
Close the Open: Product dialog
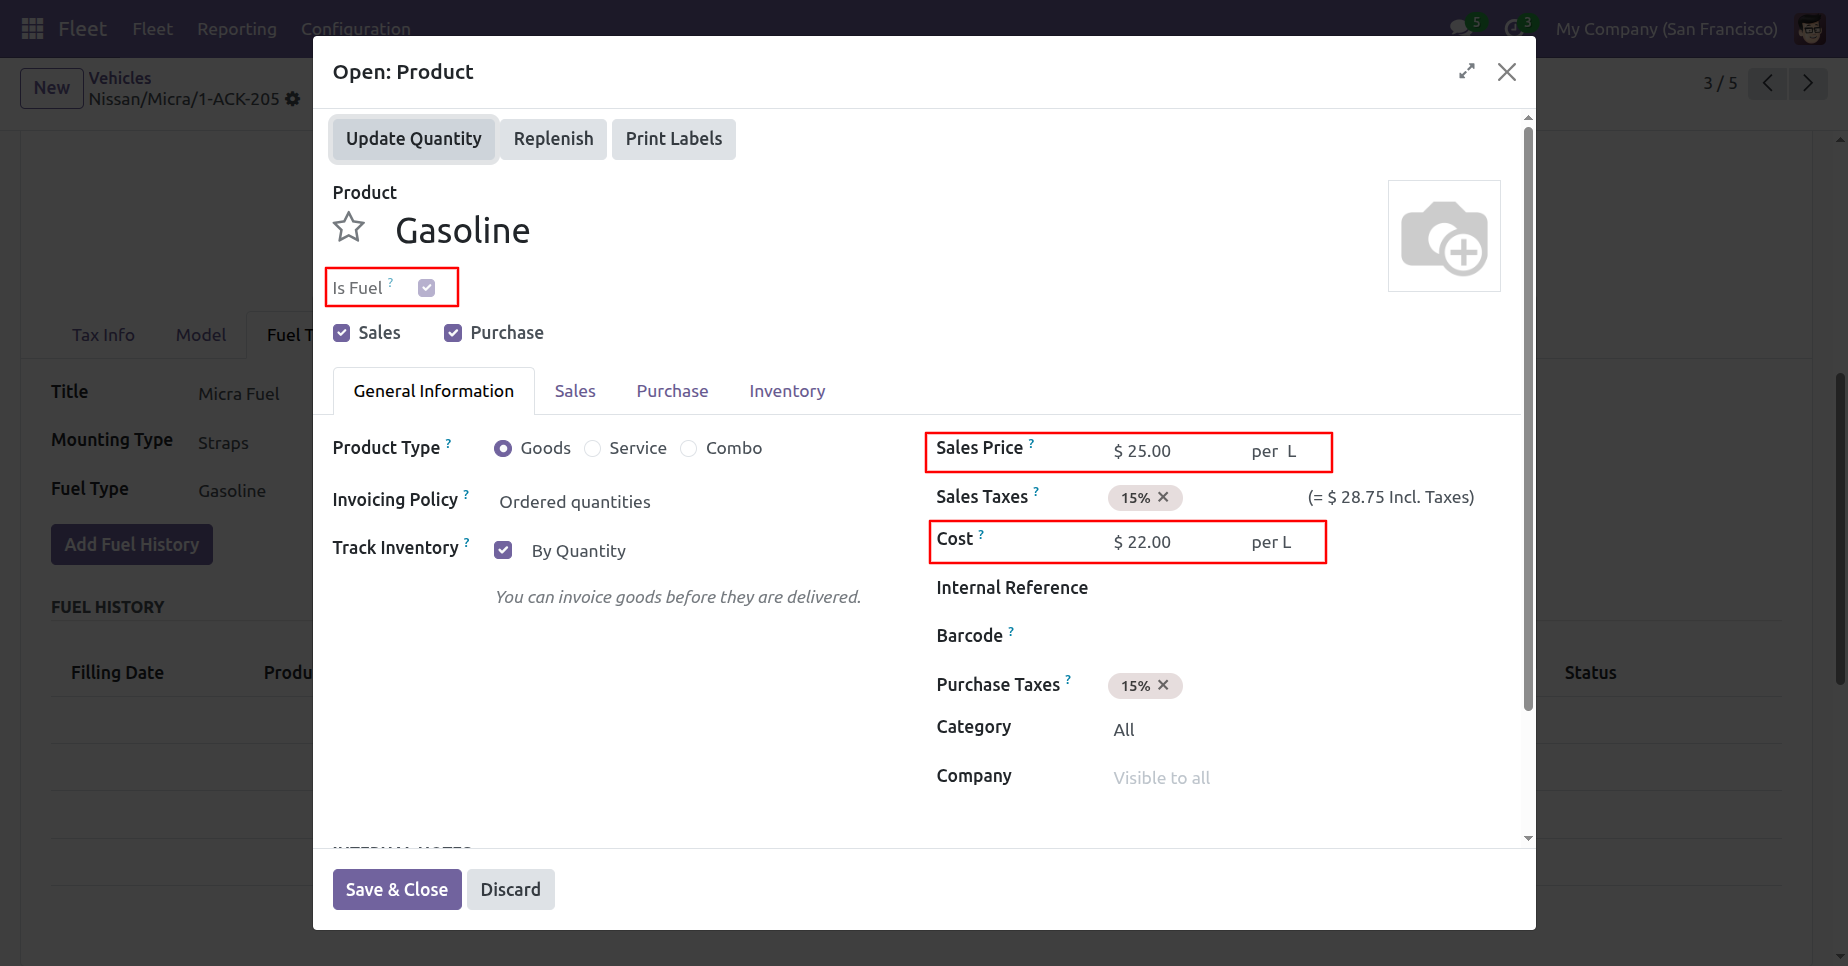1507,72
